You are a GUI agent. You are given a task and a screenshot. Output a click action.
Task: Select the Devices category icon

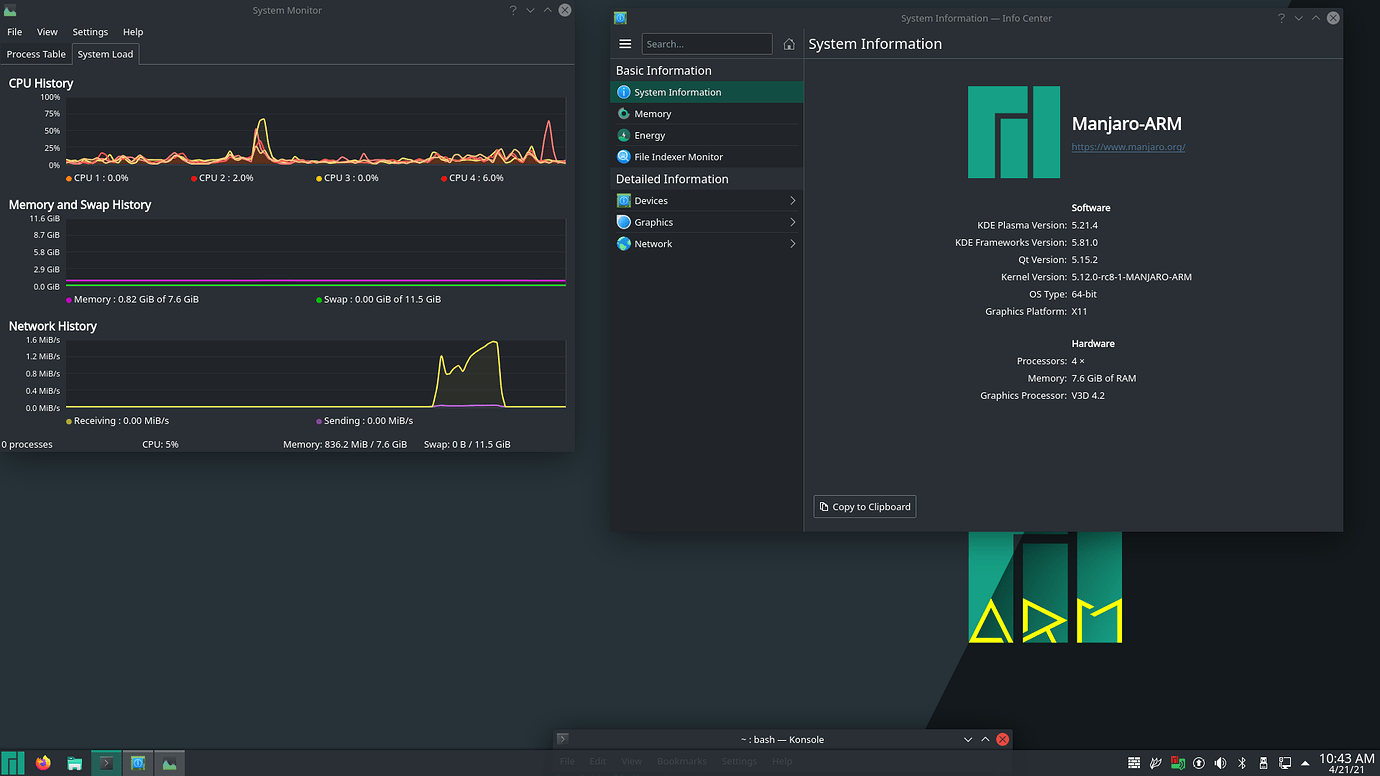(624, 200)
